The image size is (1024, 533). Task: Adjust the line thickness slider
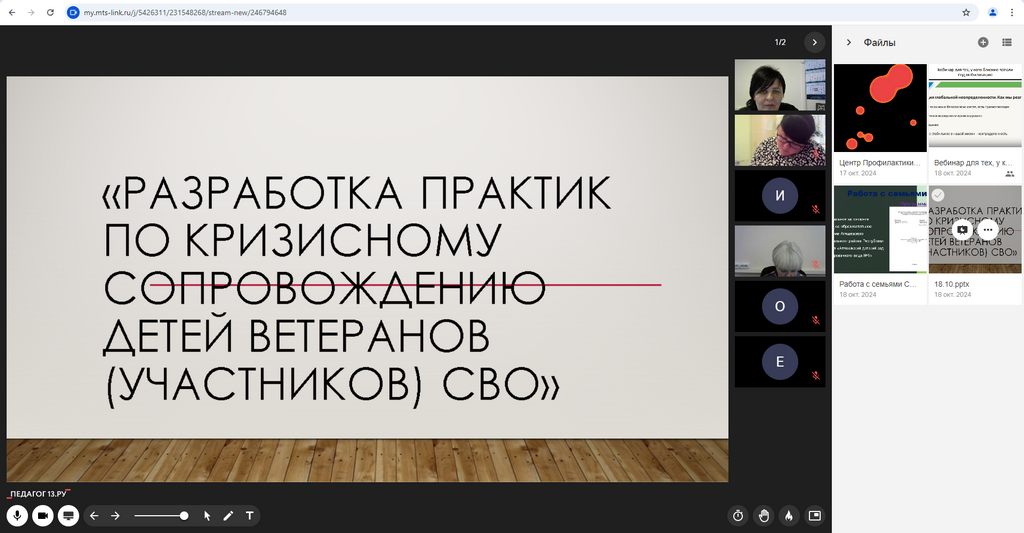[x=161, y=516]
